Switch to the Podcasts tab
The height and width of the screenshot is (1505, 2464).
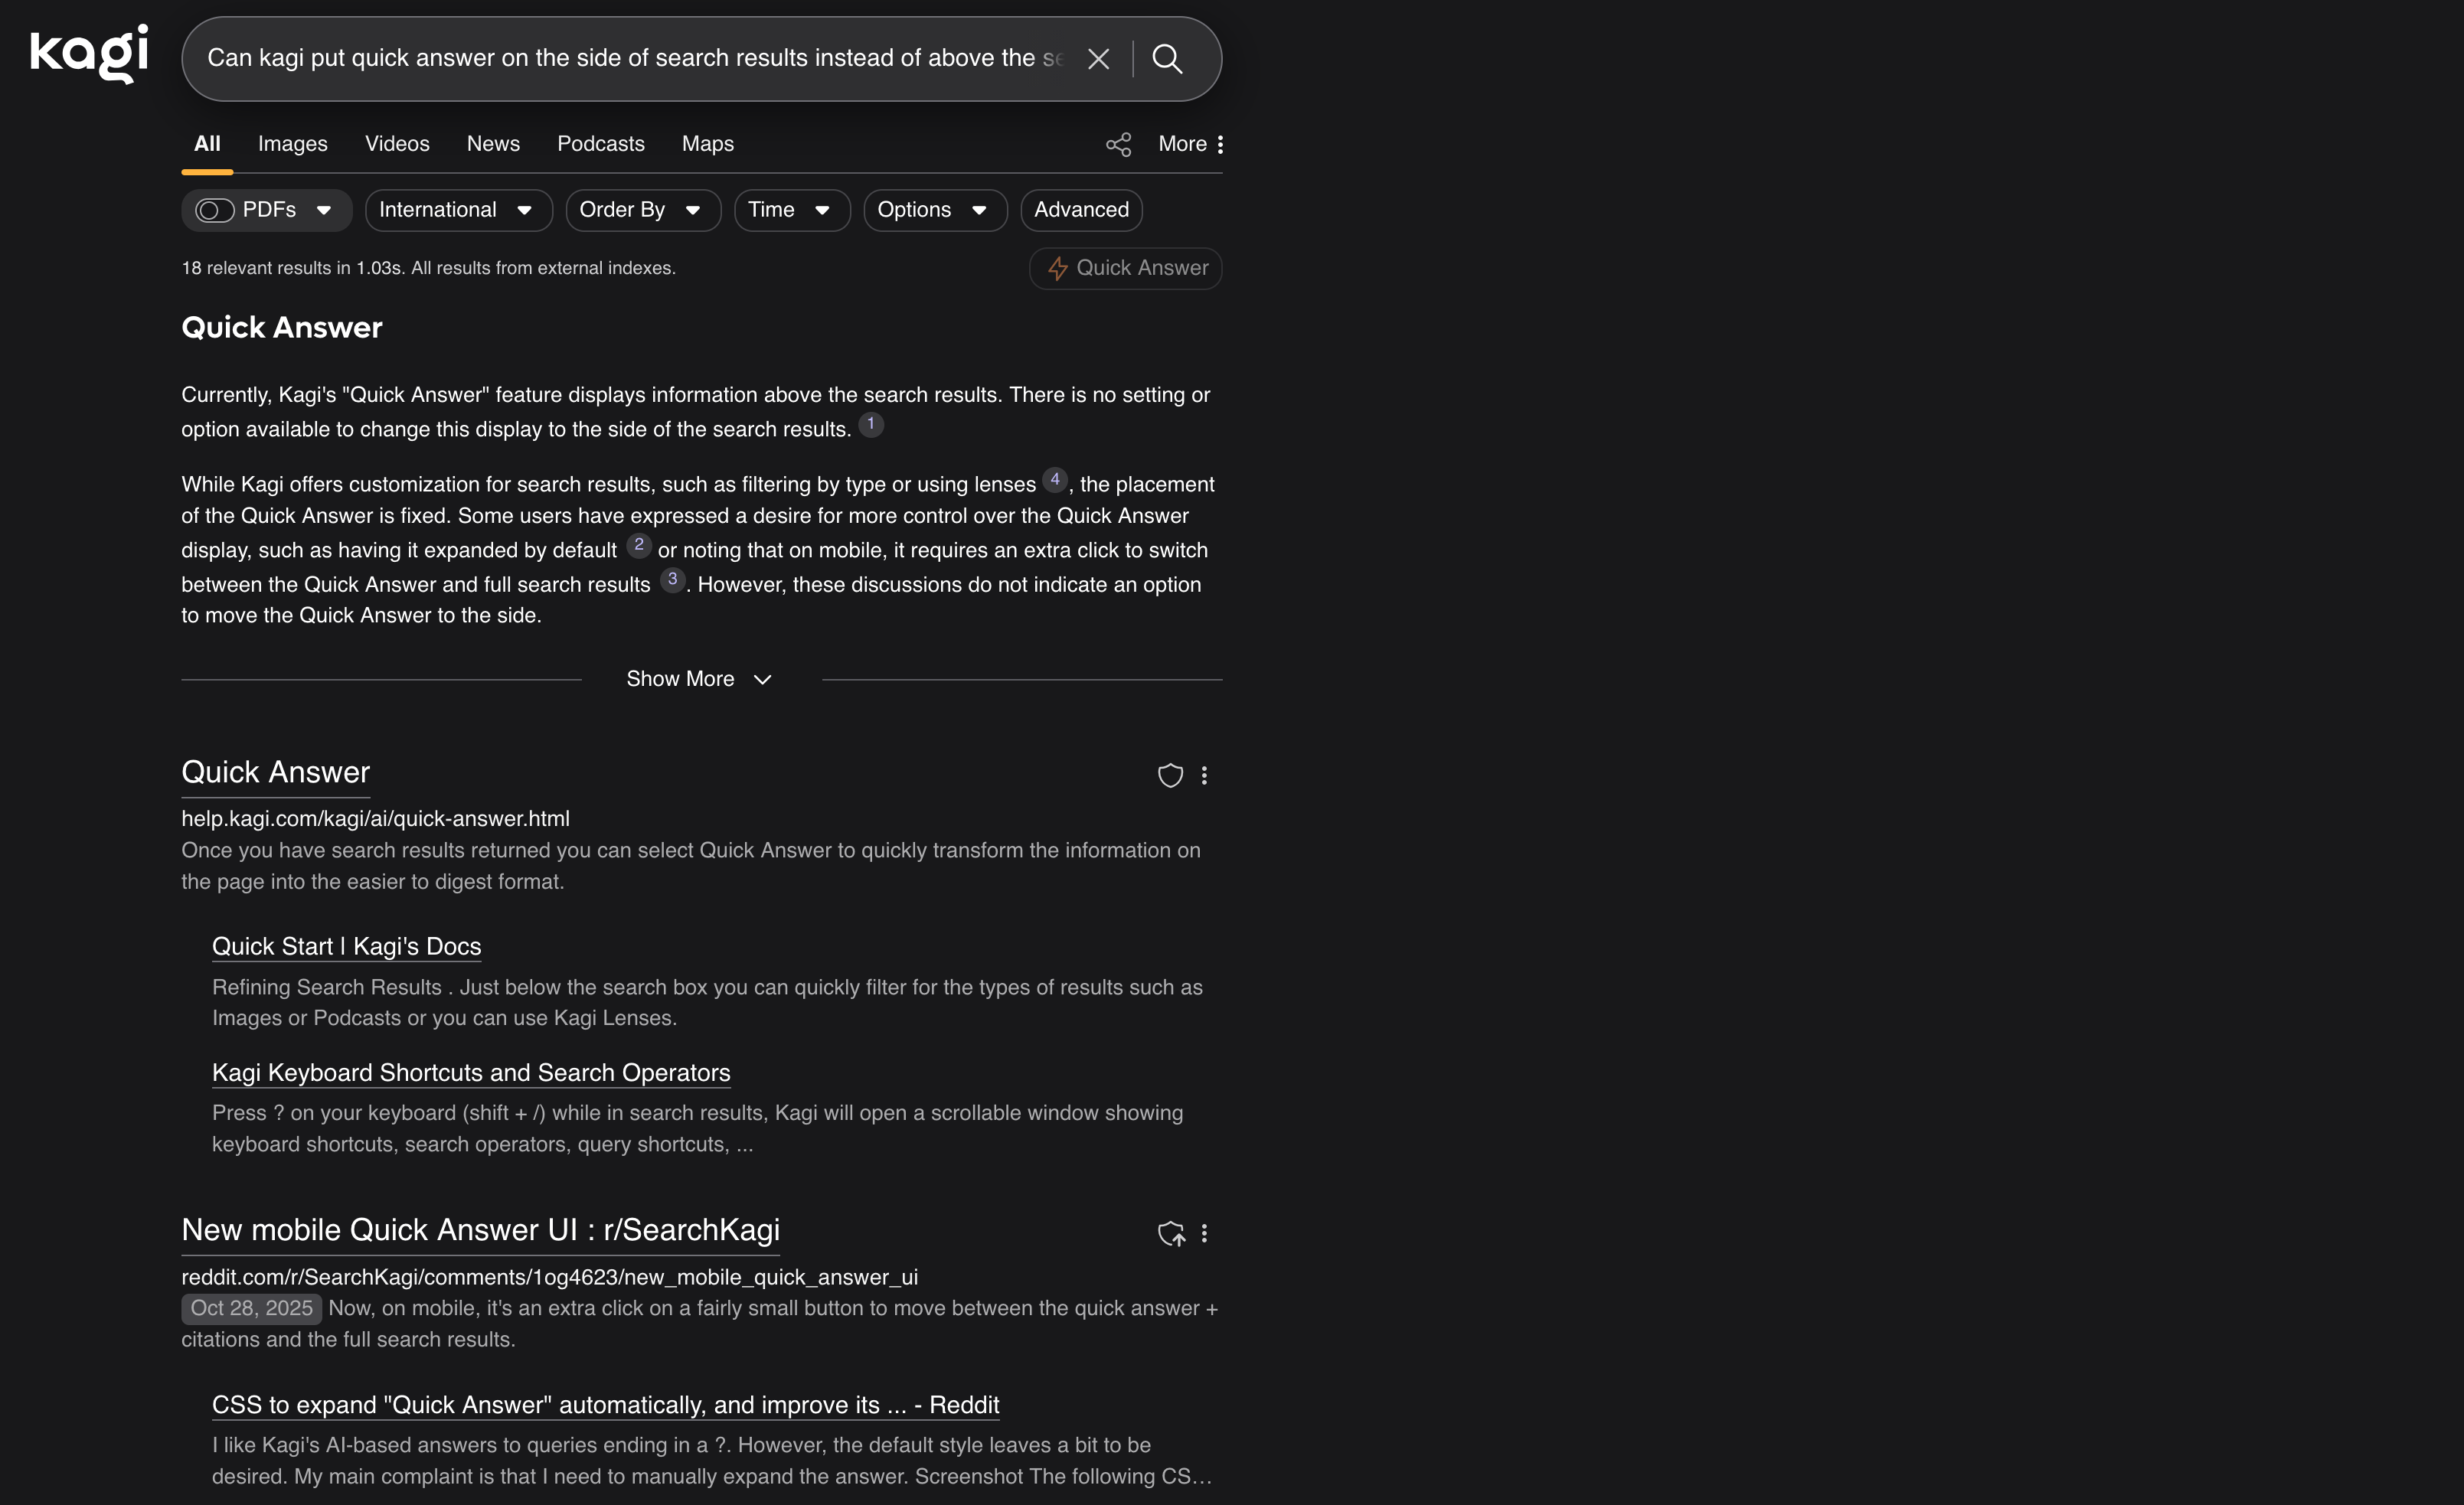600,144
